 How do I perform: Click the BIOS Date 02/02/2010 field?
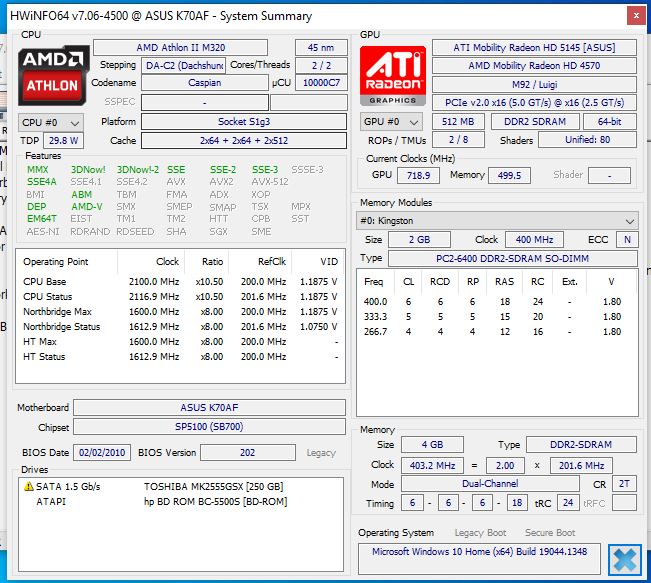click(102, 452)
